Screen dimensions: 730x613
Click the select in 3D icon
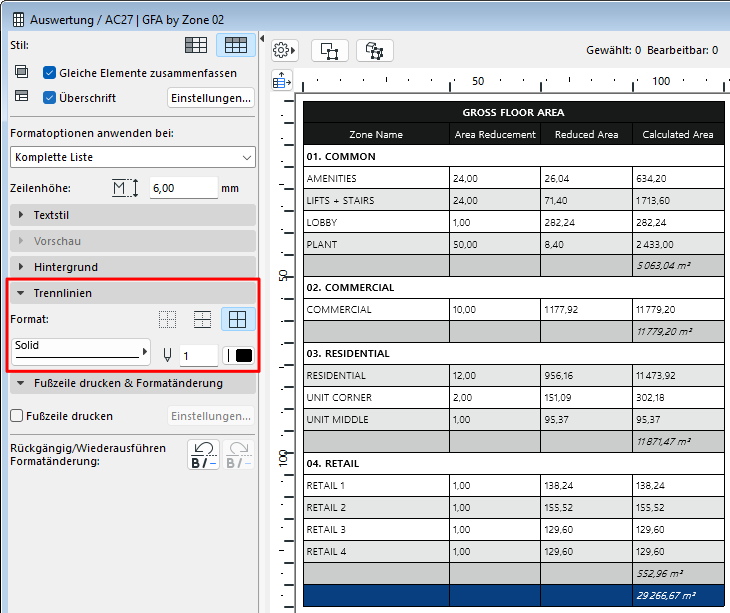tap(375, 50)
